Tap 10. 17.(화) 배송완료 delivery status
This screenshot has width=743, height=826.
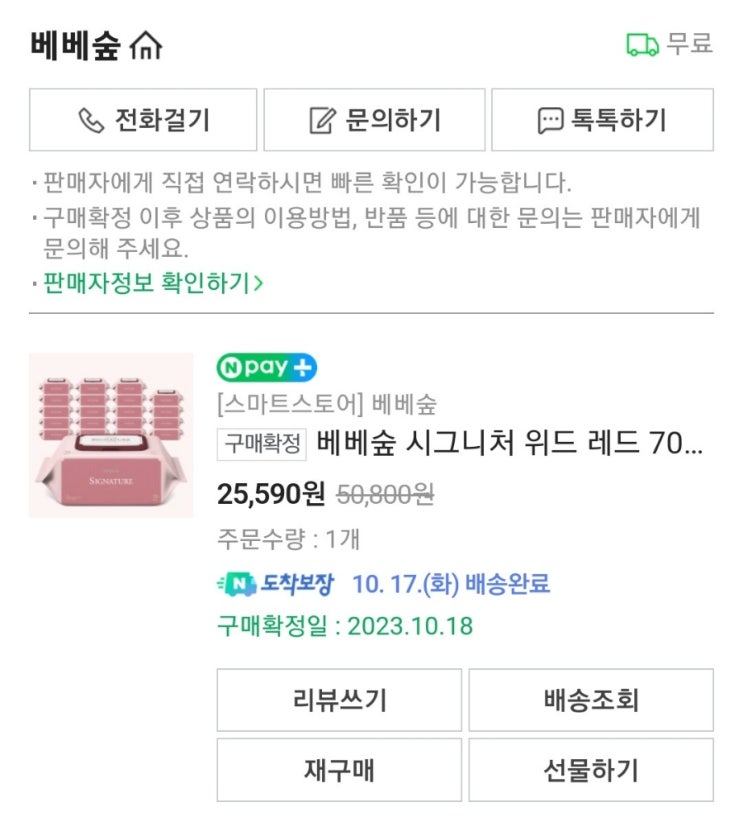tap(451, 584)
